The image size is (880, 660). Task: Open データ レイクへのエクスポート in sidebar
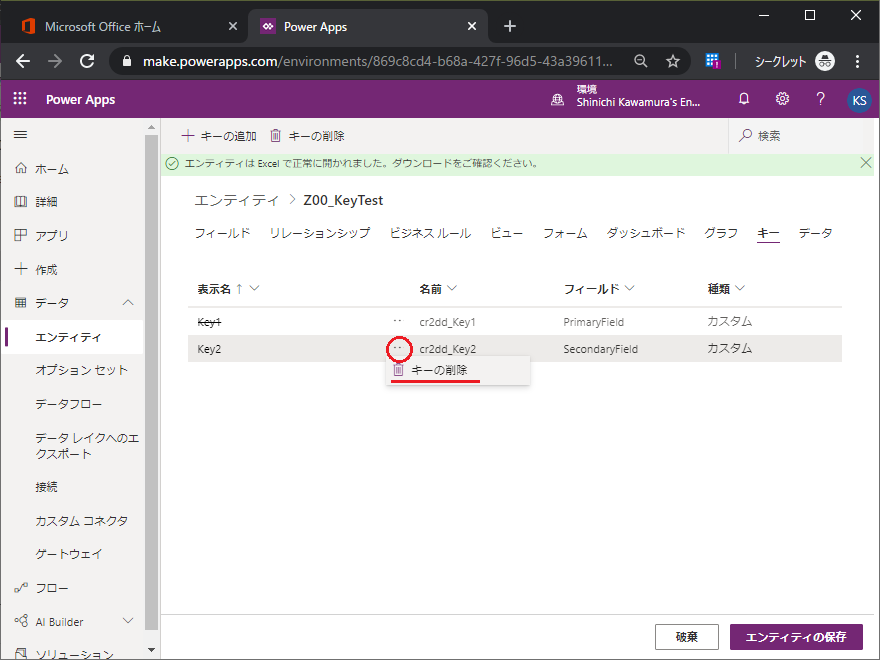tap(87, 446)
